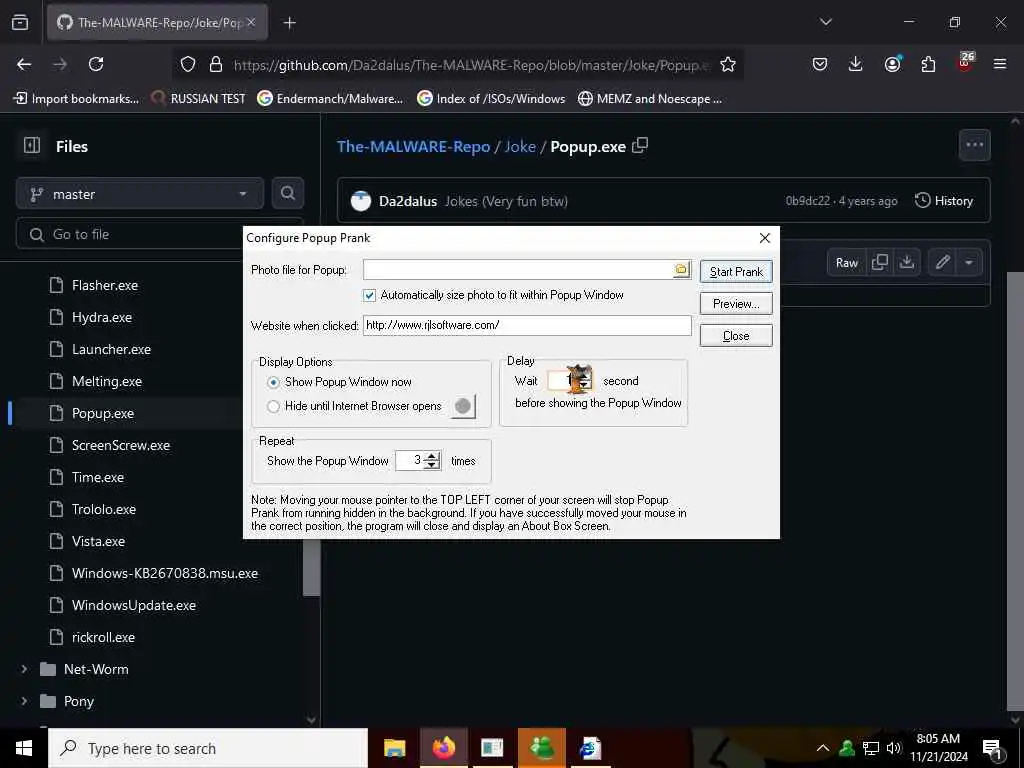Edit the file with the pencil icon
Image resolution: width=1024 pixels, height=768 pixels.
tap(942, 262)
